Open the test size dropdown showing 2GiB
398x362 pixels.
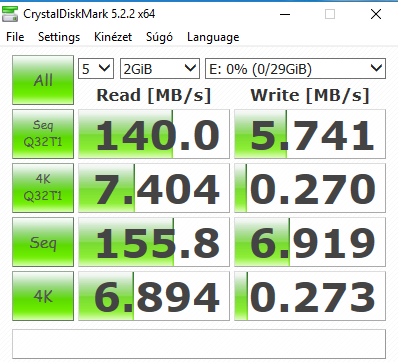(x=160, y=69)
